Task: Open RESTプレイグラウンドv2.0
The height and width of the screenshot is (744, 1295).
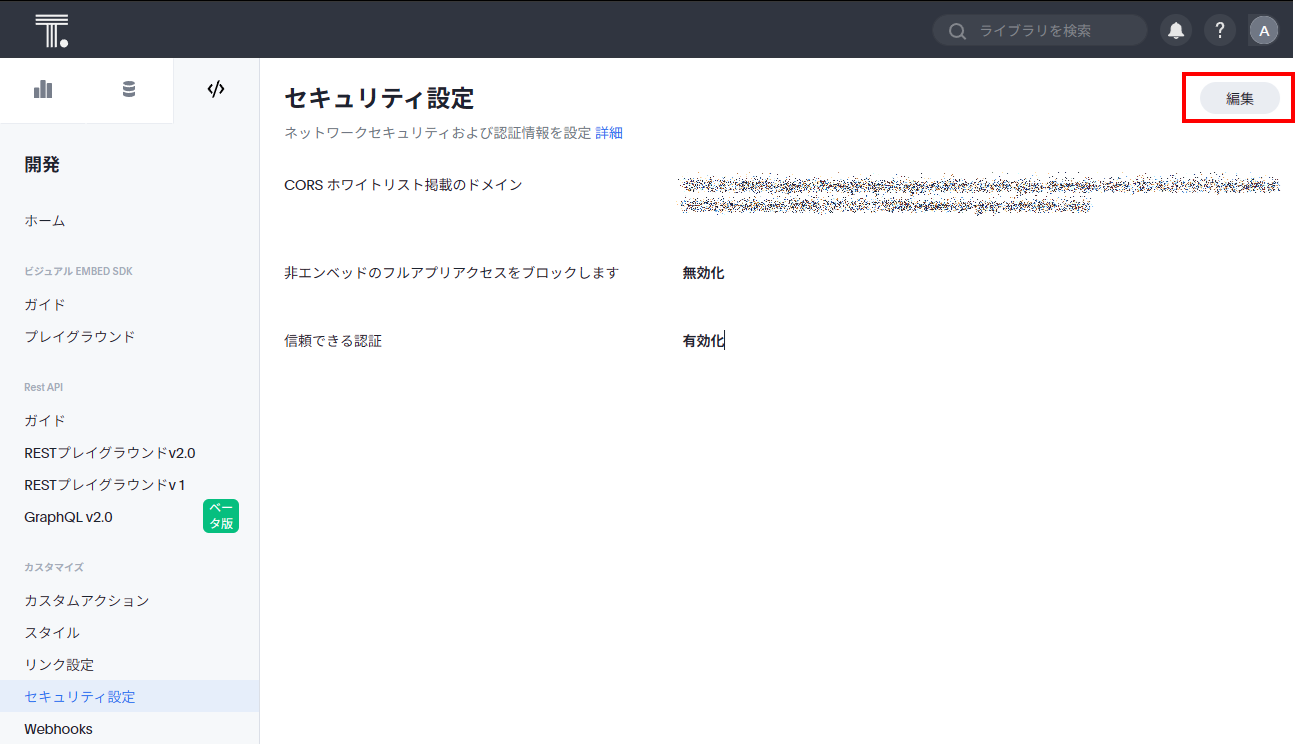Action: 110,453
